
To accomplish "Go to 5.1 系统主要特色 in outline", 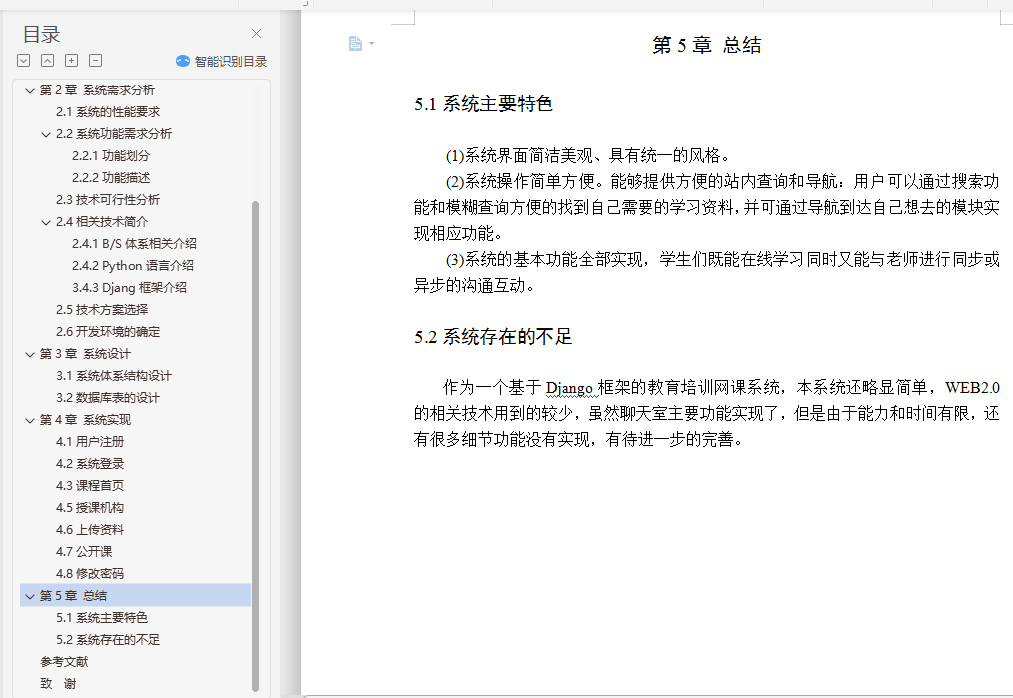I will click(102, 617).
